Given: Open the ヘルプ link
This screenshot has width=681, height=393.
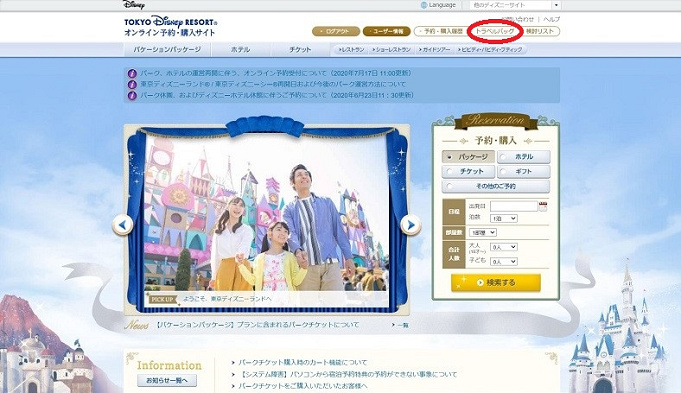Looking at the screenshot, I should 551,19.
